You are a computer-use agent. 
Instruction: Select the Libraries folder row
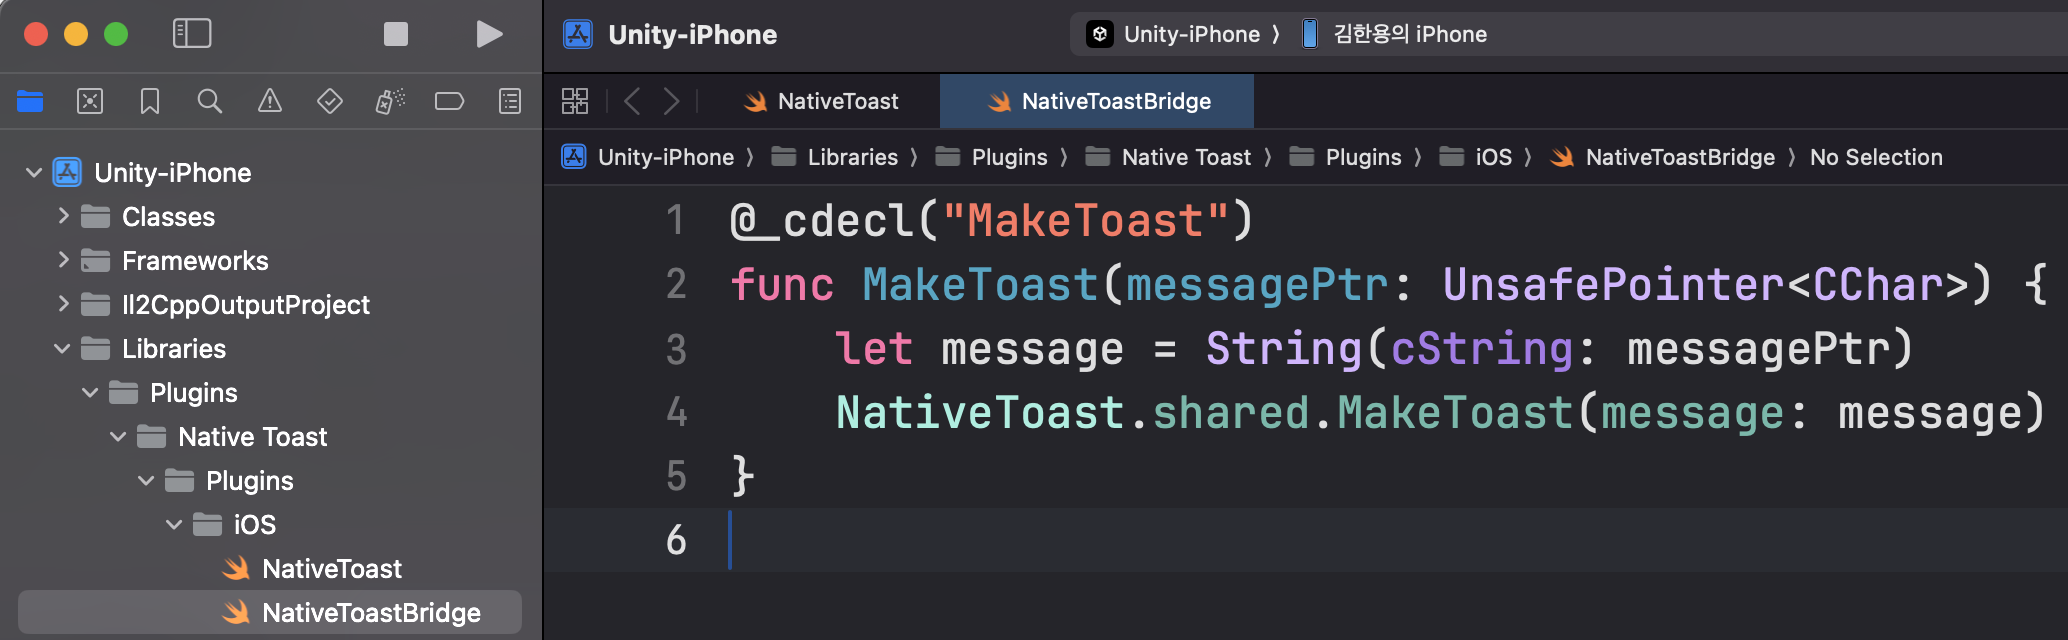(x=270, y=349)
